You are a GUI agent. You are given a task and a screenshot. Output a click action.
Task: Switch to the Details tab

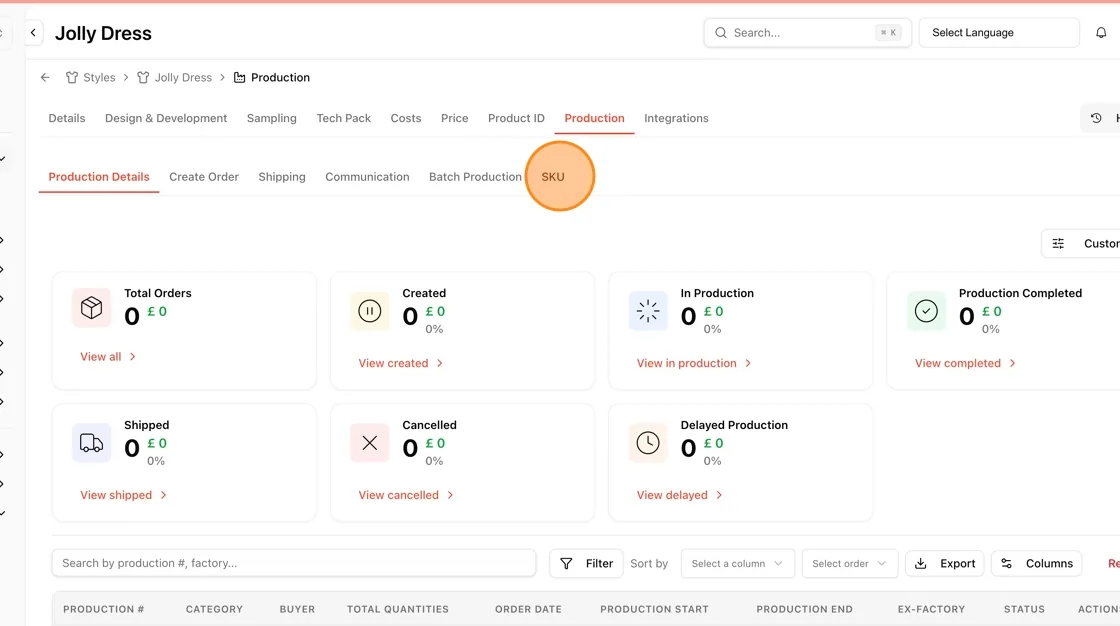[66, 119]
